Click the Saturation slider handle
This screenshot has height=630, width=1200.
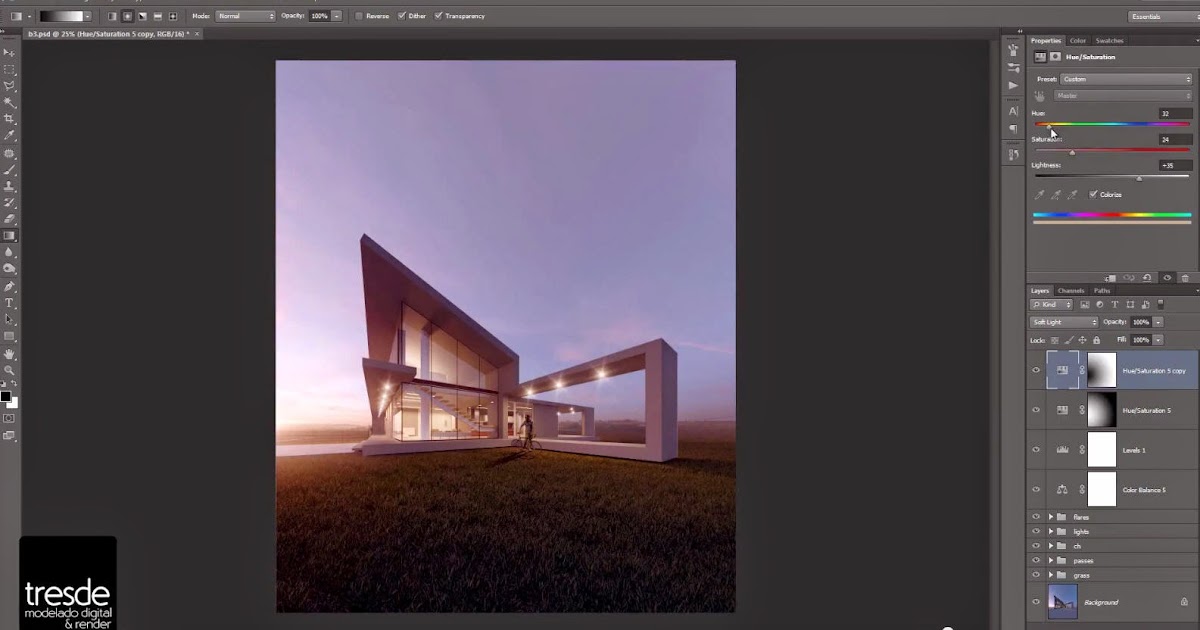1072,153
